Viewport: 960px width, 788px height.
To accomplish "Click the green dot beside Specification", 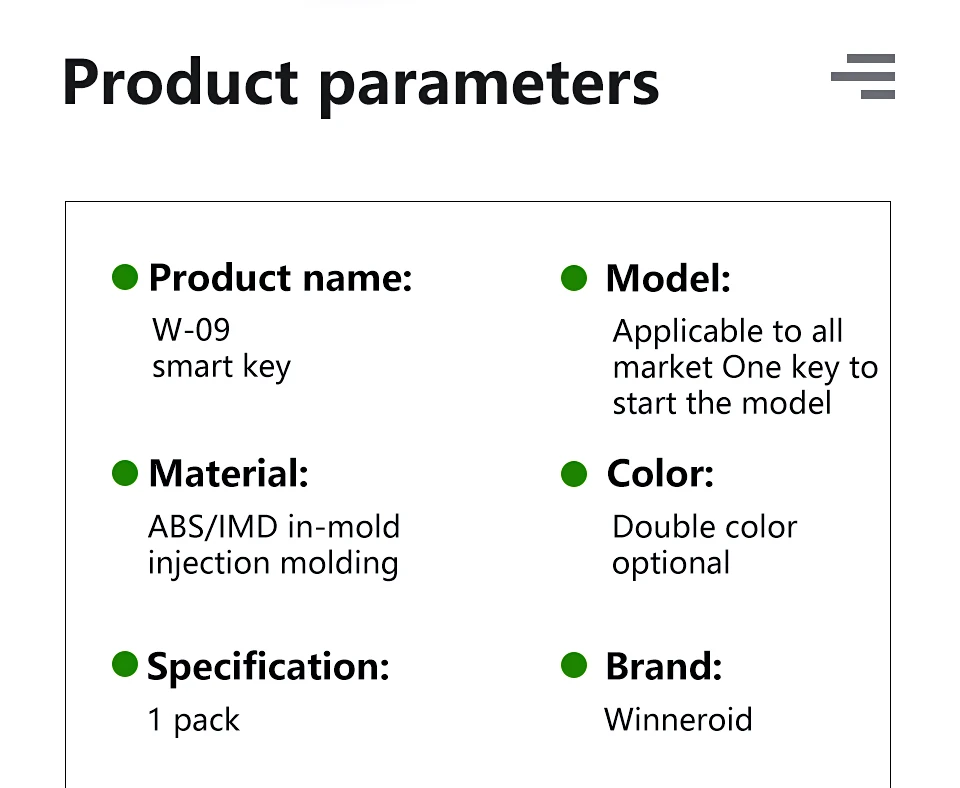I will tap(125, 664).
